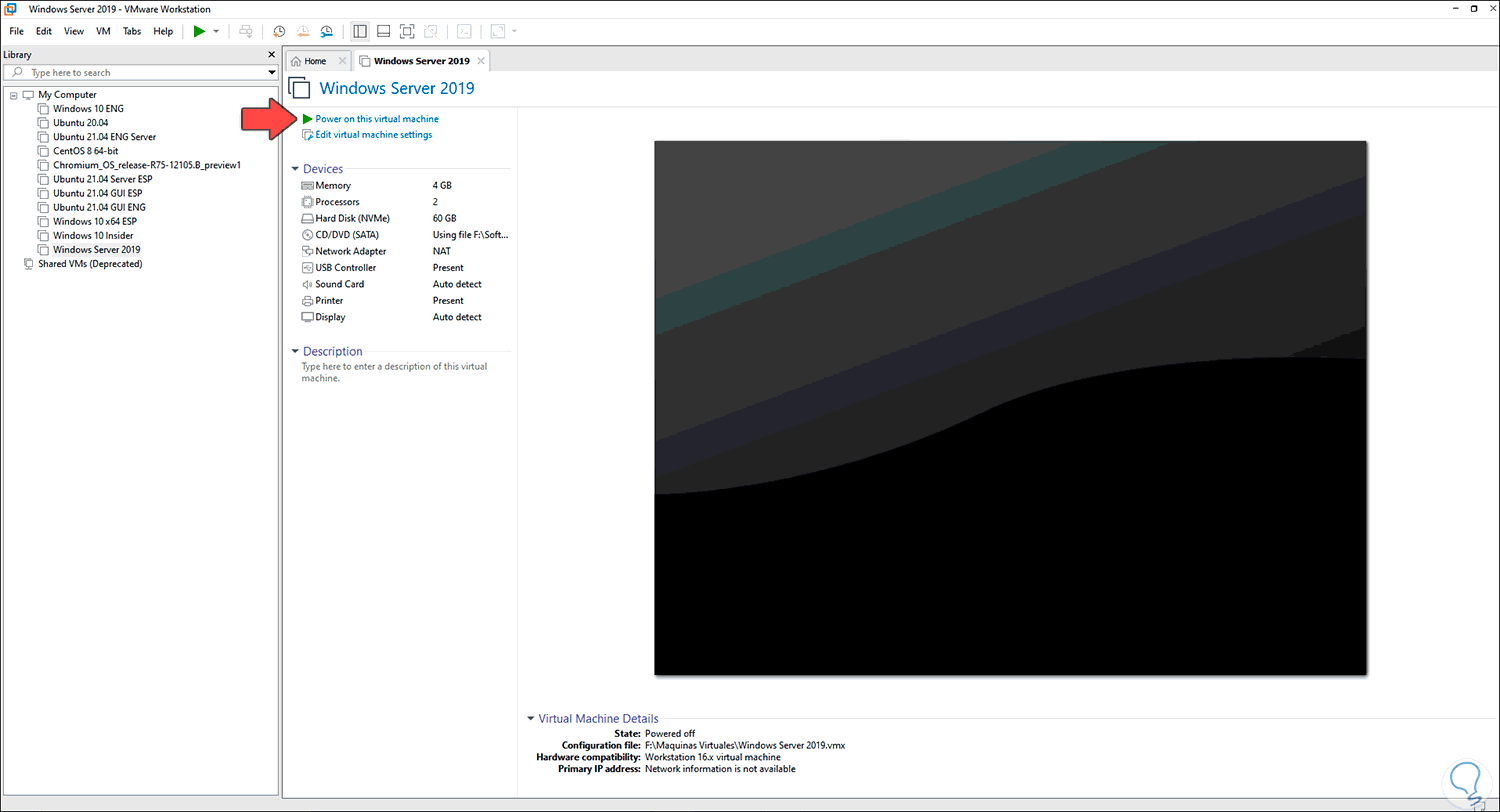Screen dimensions: 1500x812
Task: Select Ubuntu 21.04 GUI ESP VM
Action: click(x=98, y=193)
